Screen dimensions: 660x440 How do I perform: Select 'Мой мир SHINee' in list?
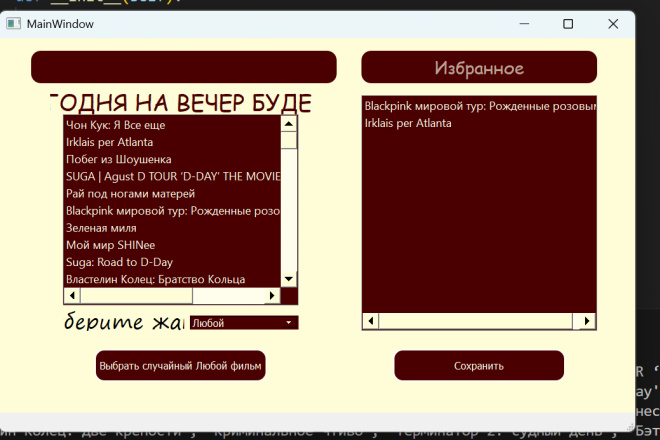(x=172, y=245)
